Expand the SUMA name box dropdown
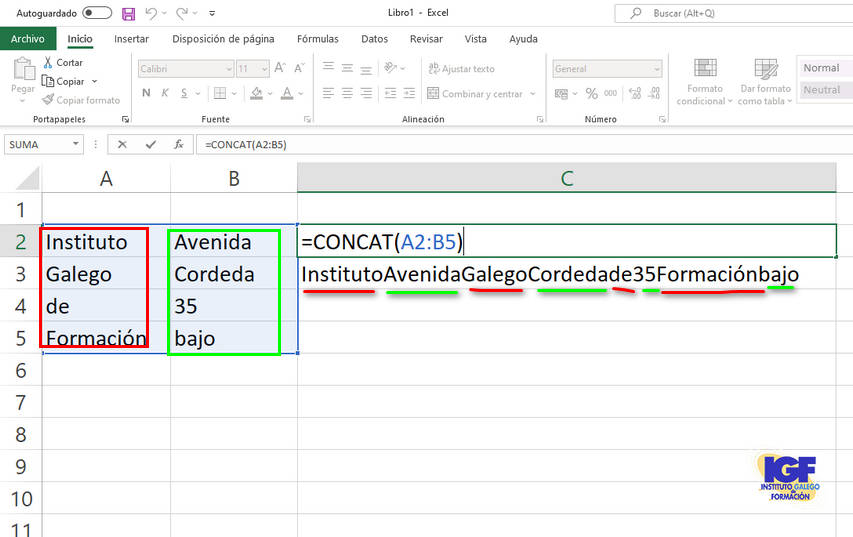 point(76,144)
